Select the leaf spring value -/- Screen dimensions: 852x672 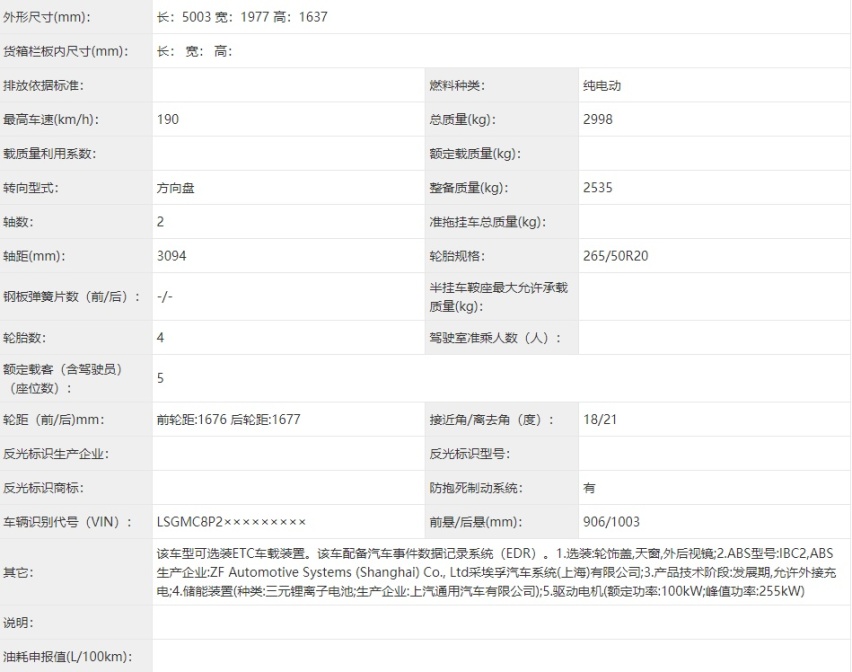click(x=165, y=297)
